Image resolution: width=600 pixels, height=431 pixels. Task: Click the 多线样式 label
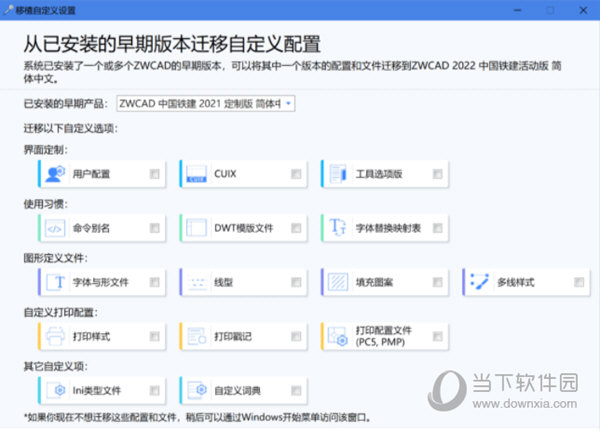(516, 282)
